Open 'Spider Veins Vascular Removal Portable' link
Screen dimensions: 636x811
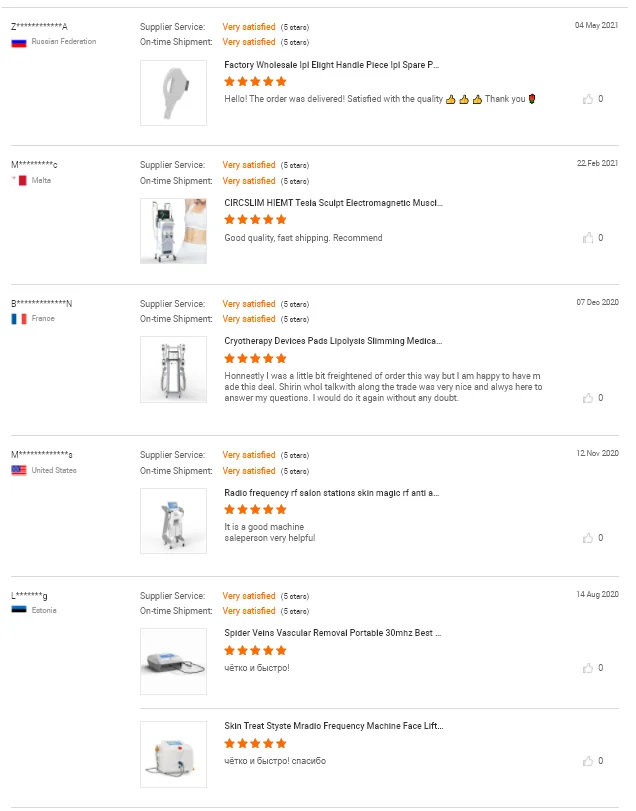tap(333, 633)
